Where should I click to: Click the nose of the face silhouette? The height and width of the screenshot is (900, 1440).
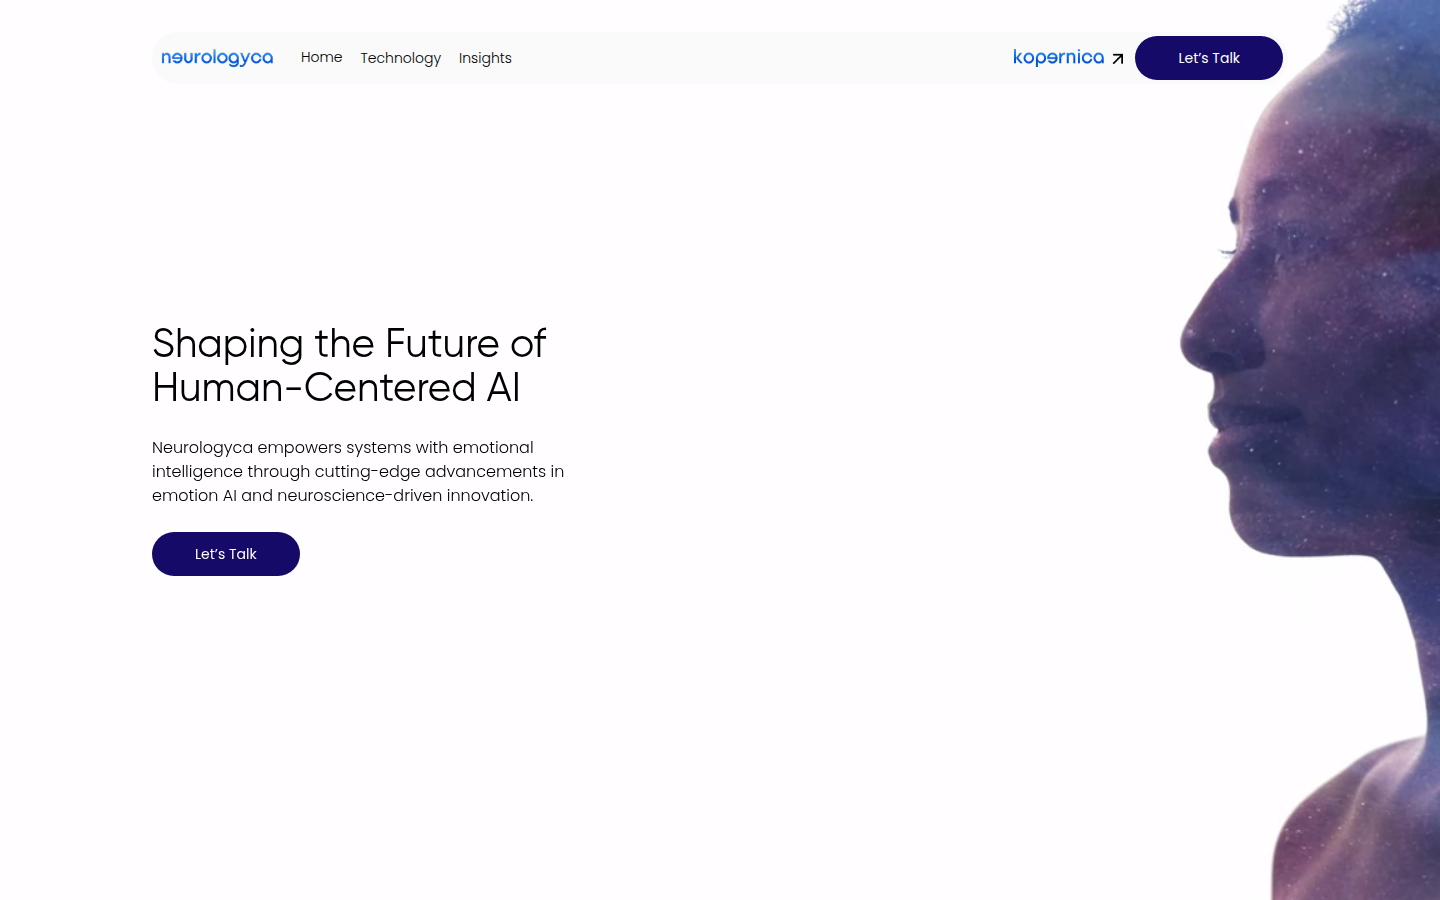point(1198,335)
